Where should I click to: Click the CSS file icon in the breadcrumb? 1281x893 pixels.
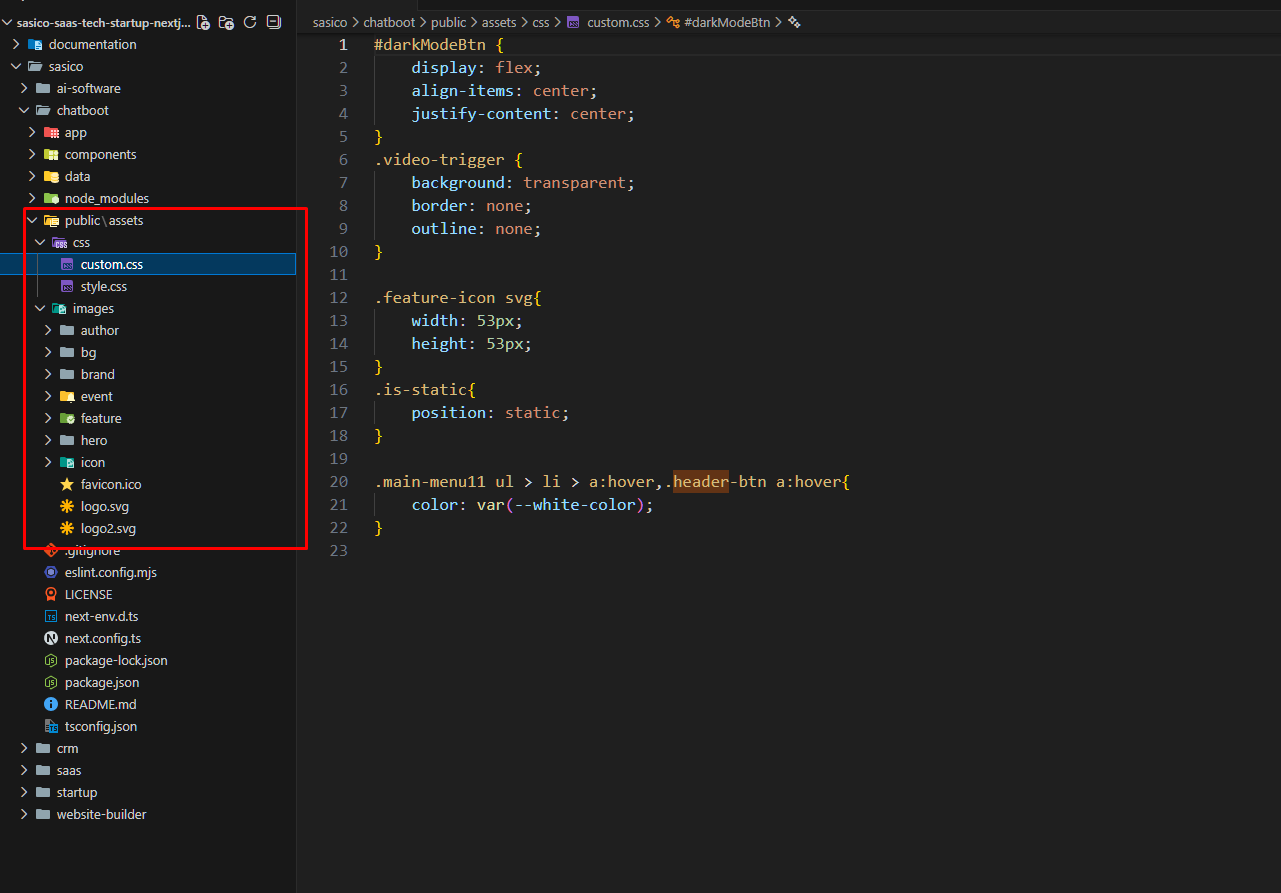point(574,22)
